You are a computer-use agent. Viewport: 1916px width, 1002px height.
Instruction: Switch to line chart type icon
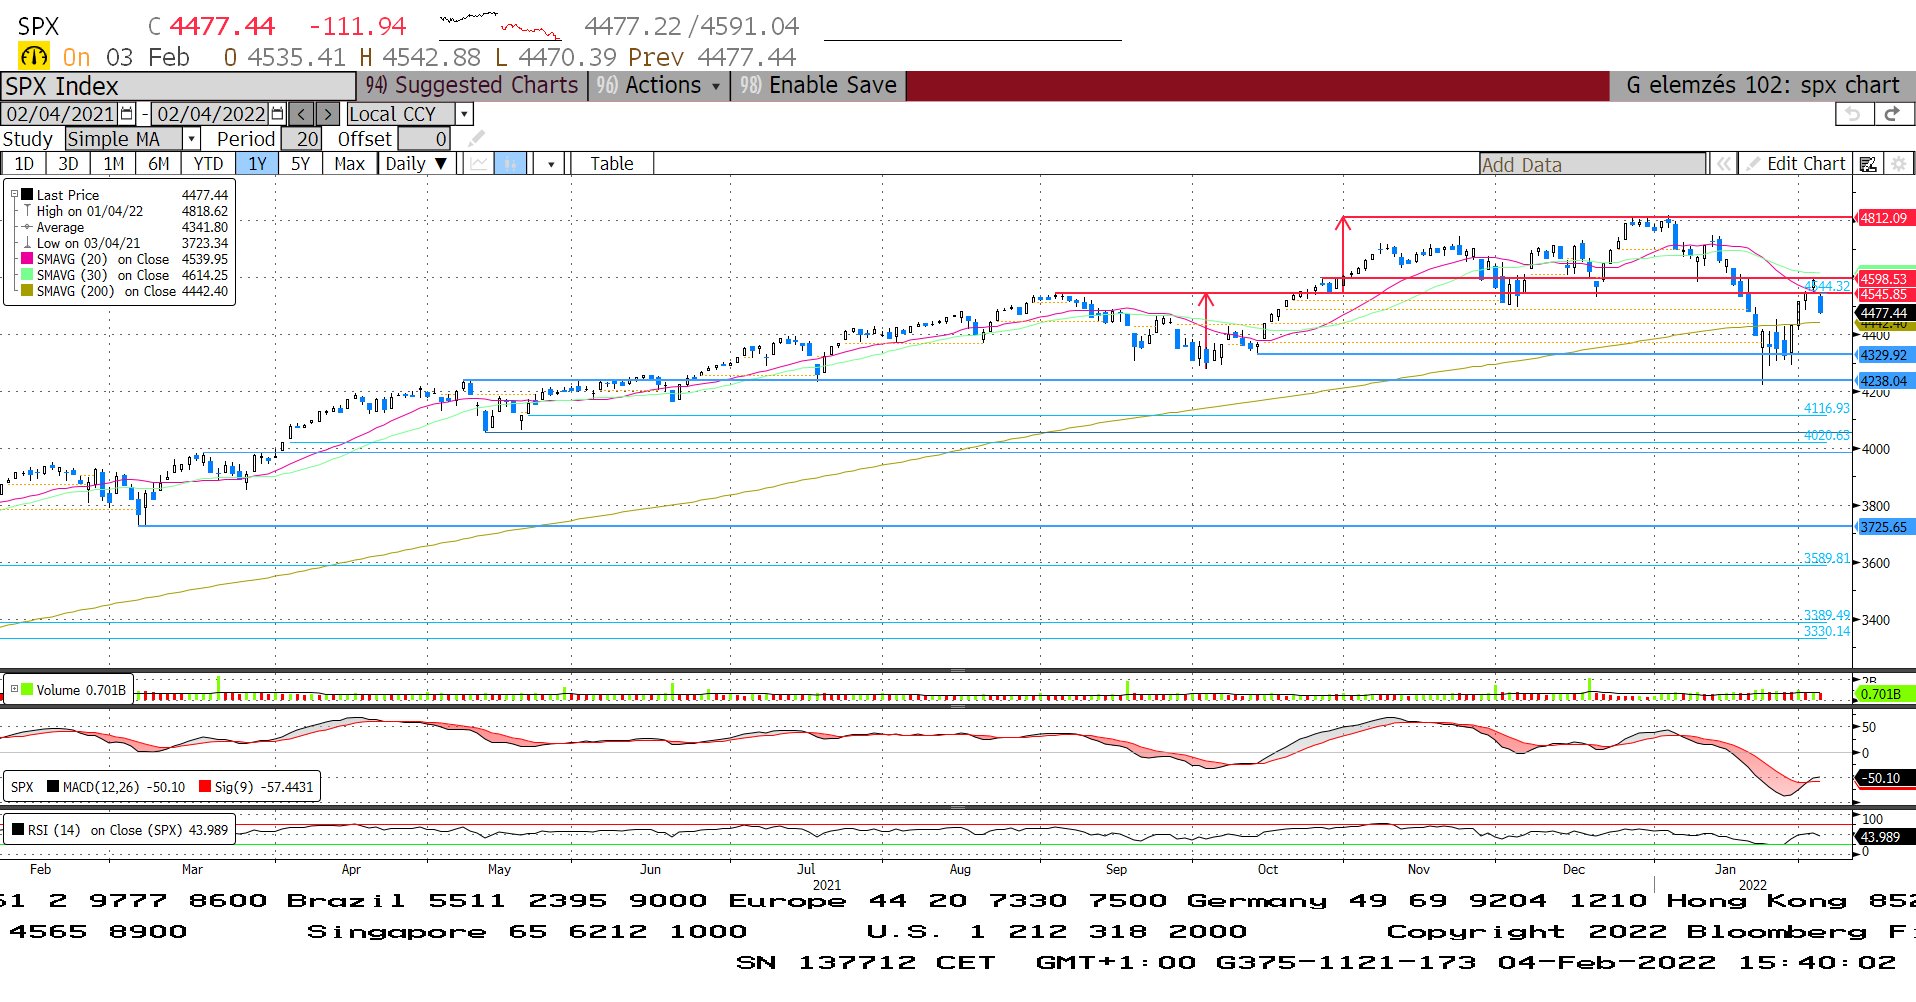[480, 164]
